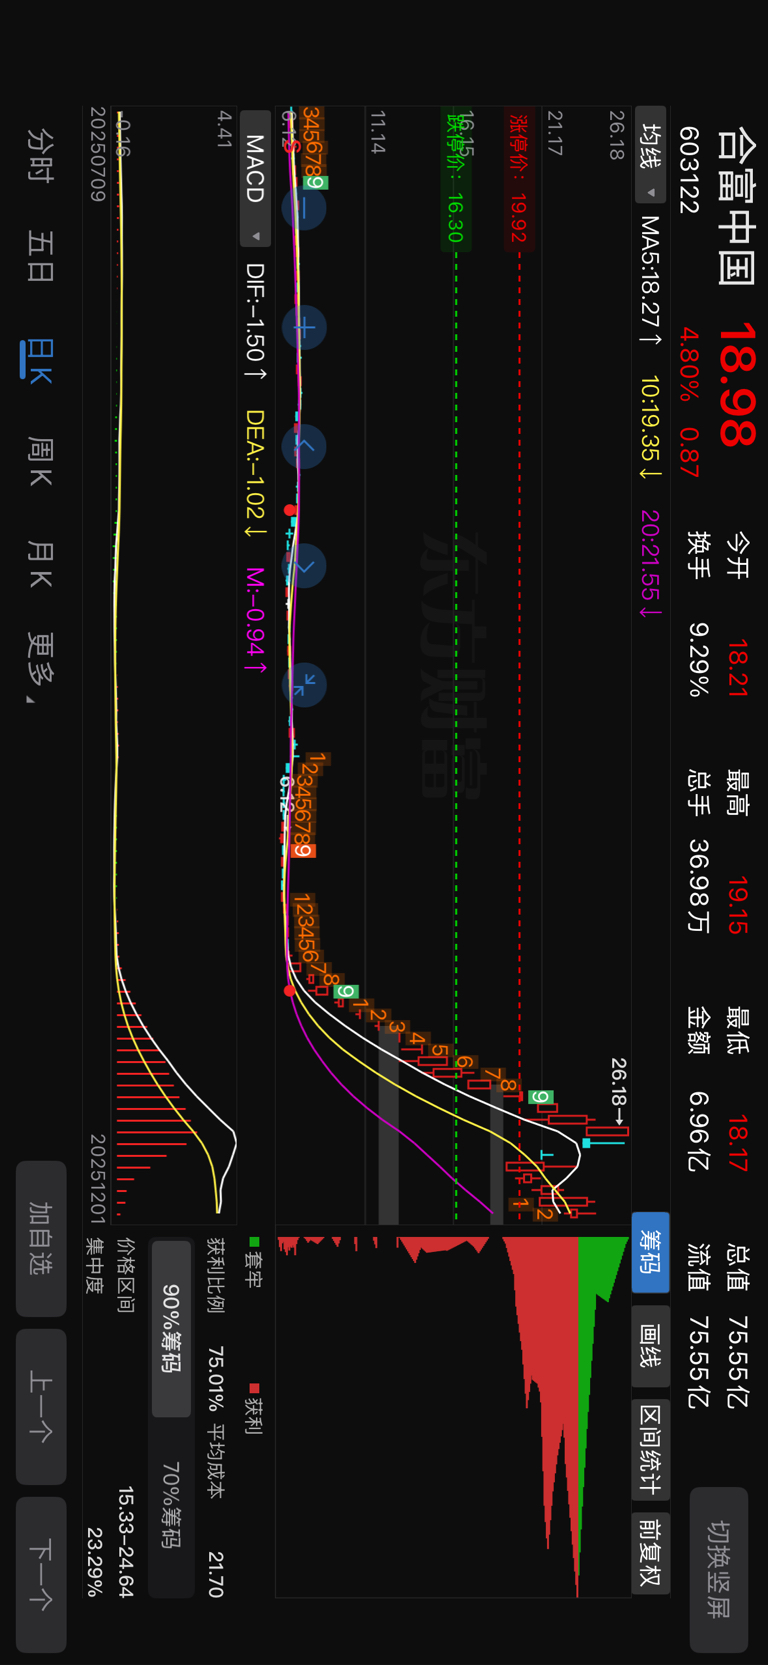Tap the 最低 18.17 value
The image size is (769, 1665).
coord(738,1142)
